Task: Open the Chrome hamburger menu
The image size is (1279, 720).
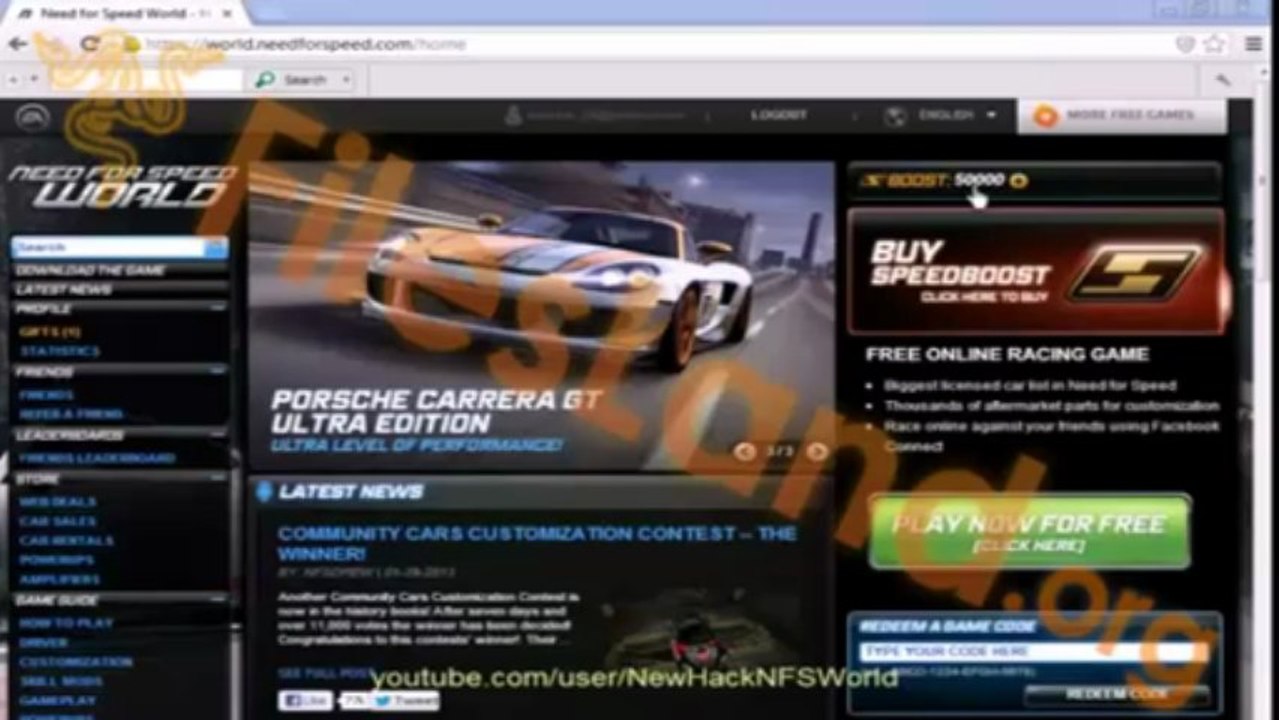Action: coord(1253,45)
